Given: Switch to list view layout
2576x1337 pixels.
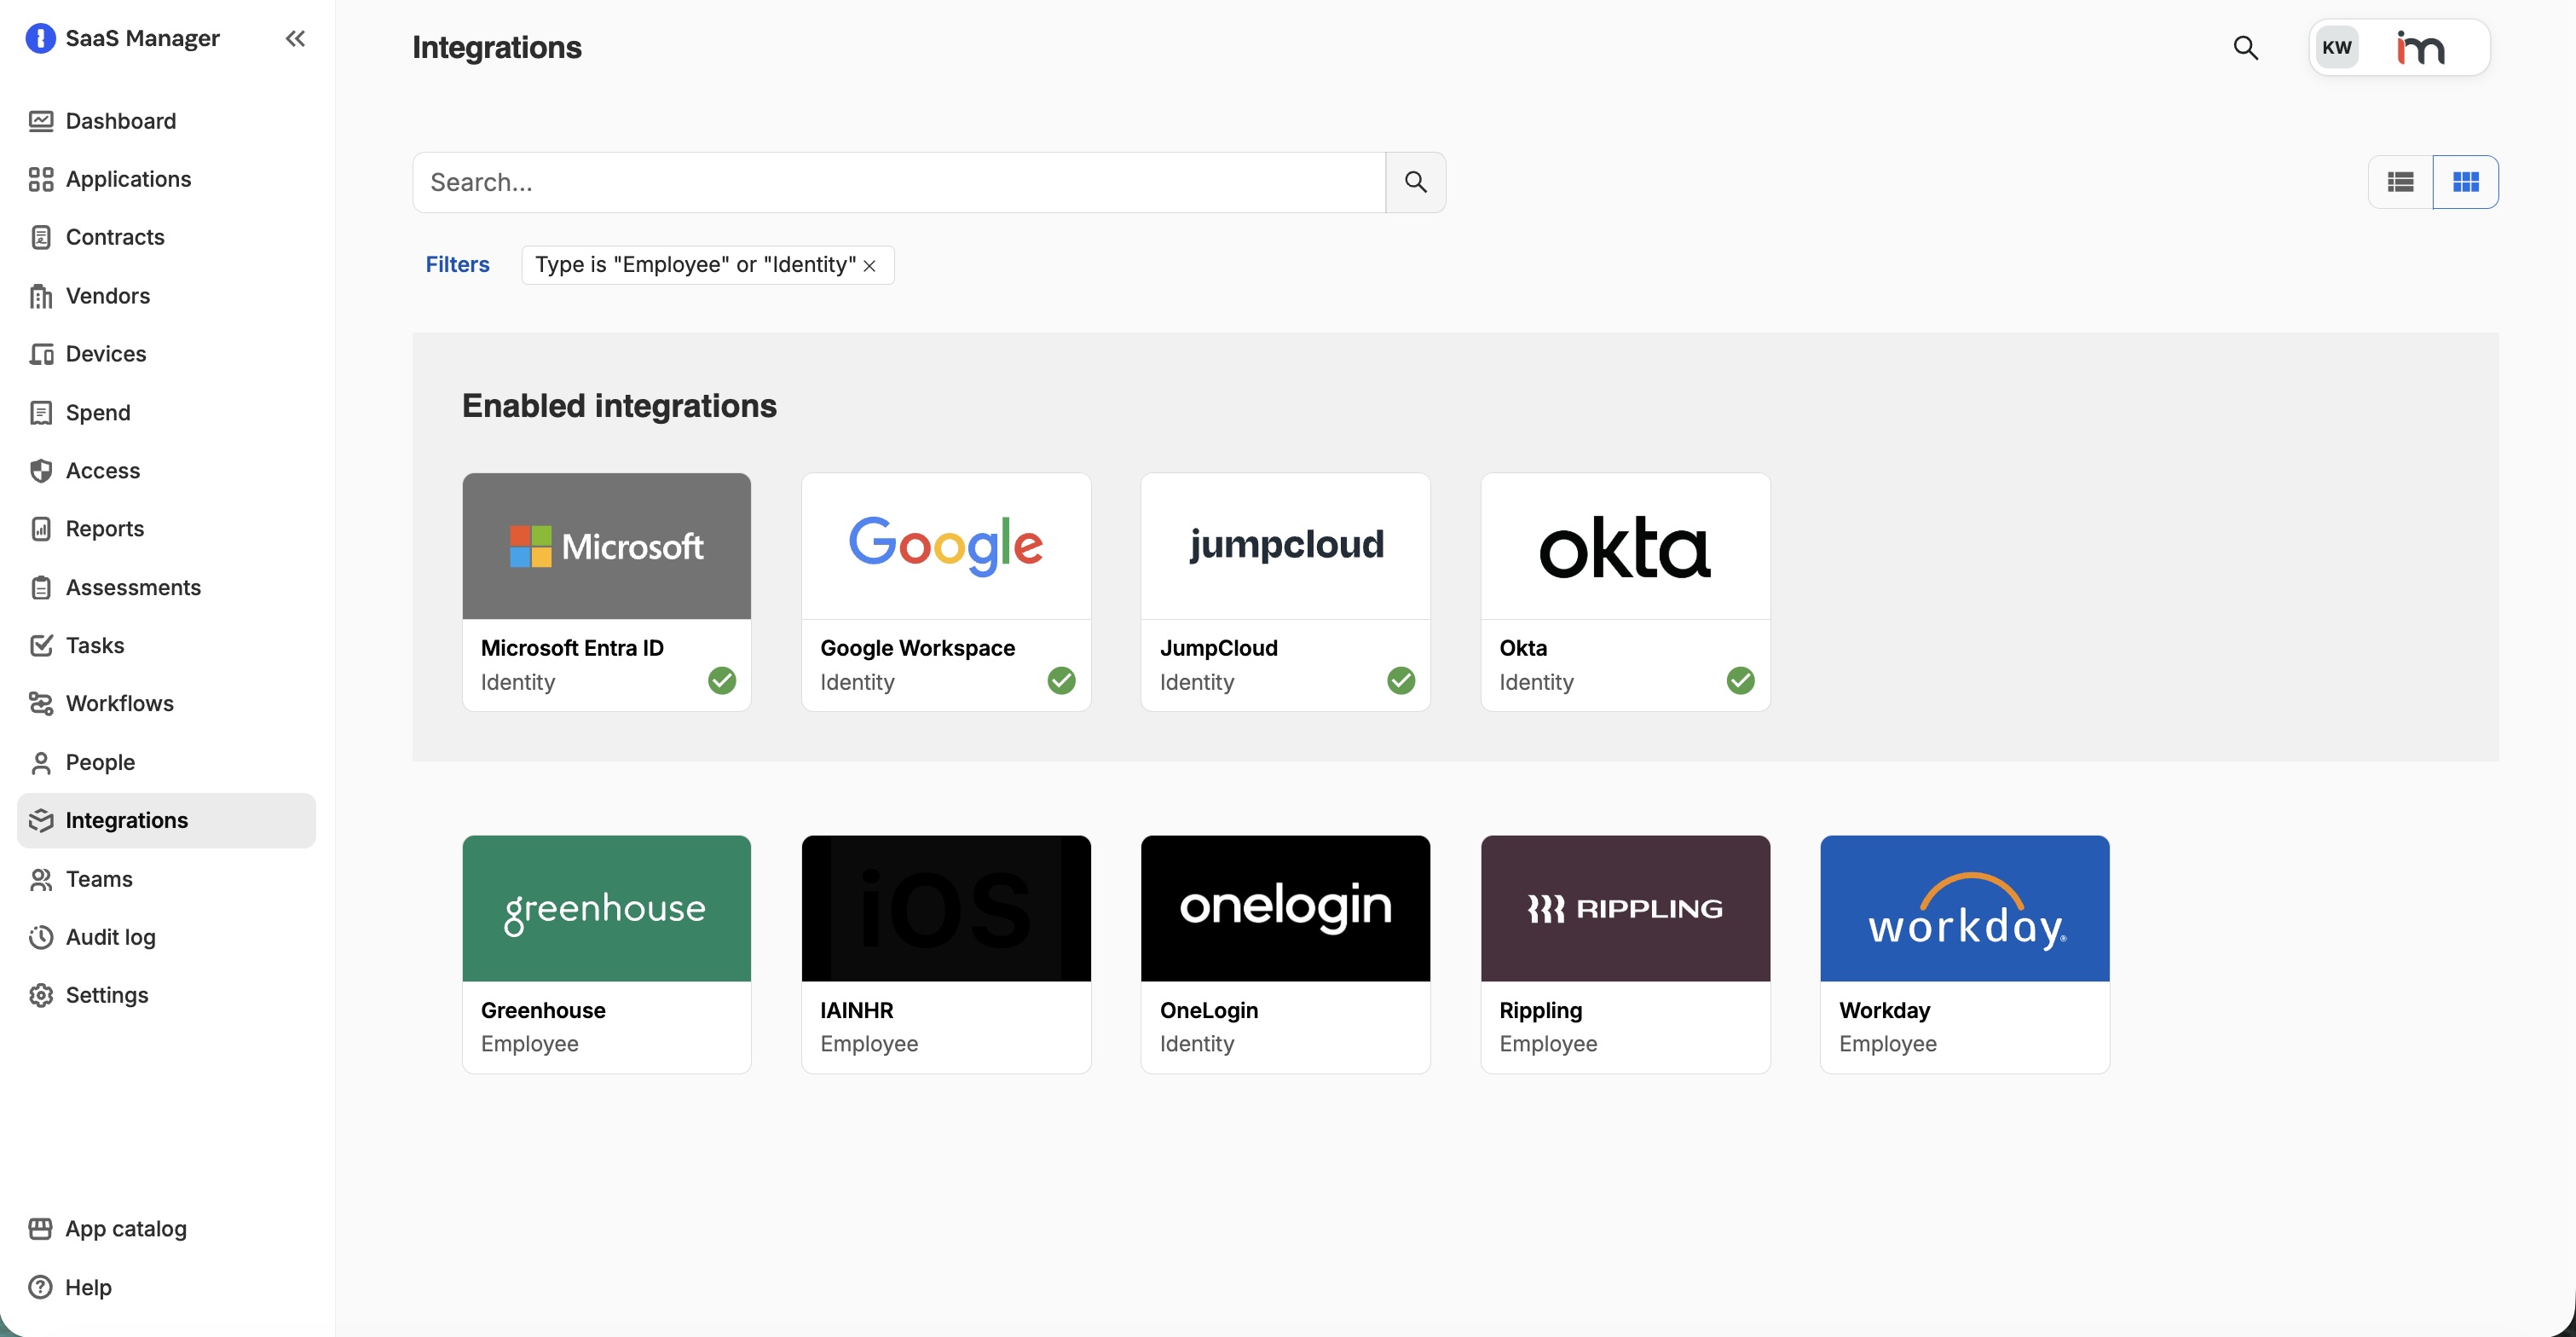Looking at the screenshot, I should point(2400,182).
